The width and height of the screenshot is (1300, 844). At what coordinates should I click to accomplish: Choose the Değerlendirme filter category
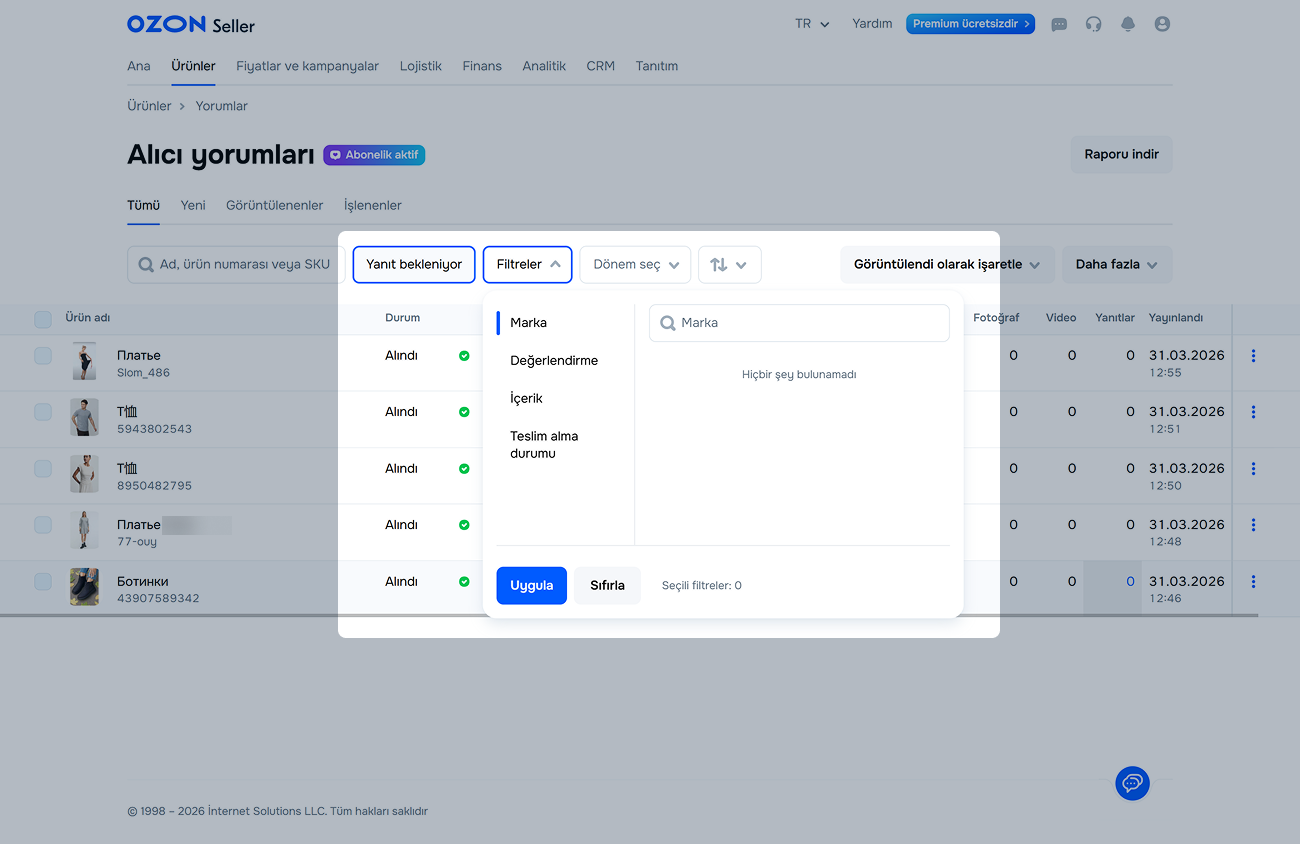pos(554,361)
